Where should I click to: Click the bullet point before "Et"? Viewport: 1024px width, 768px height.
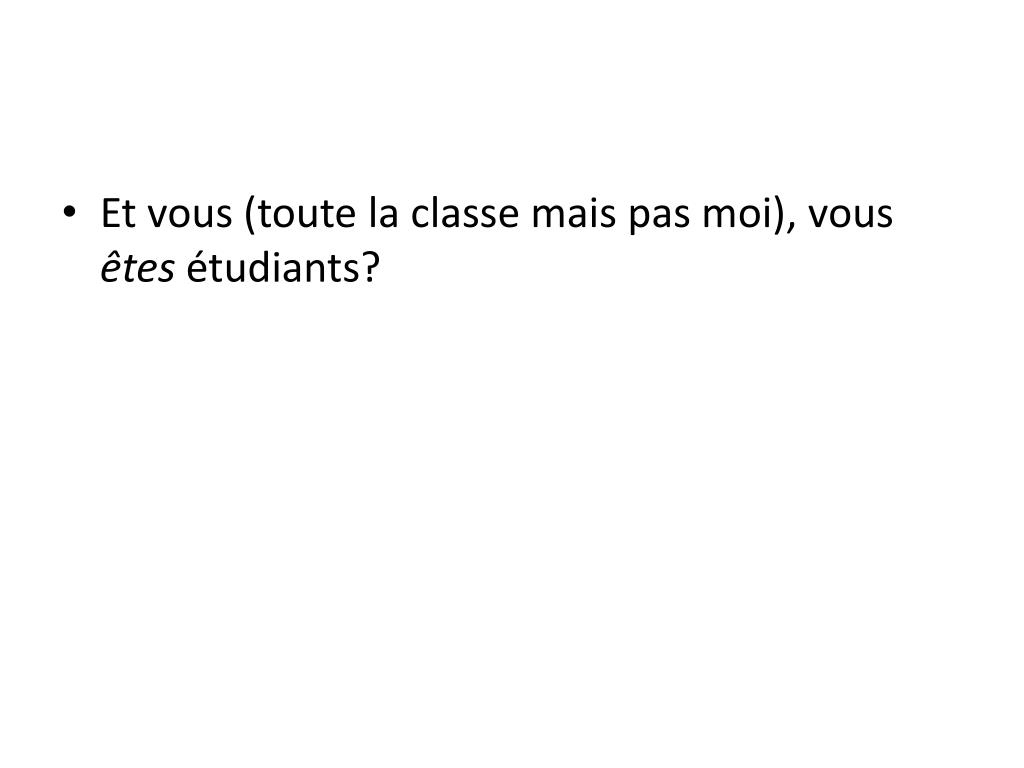click(x=69, y=212)
